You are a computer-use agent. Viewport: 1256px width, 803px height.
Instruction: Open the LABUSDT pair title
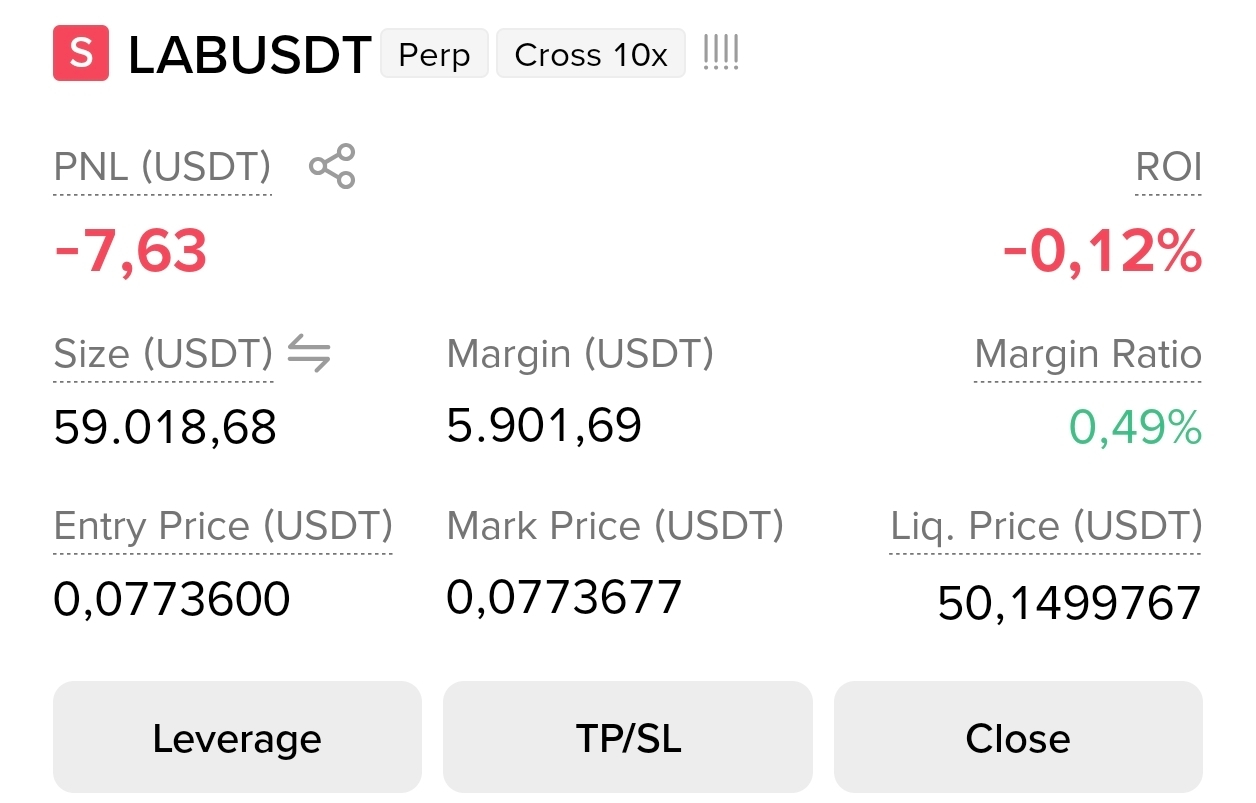[250, 56]
